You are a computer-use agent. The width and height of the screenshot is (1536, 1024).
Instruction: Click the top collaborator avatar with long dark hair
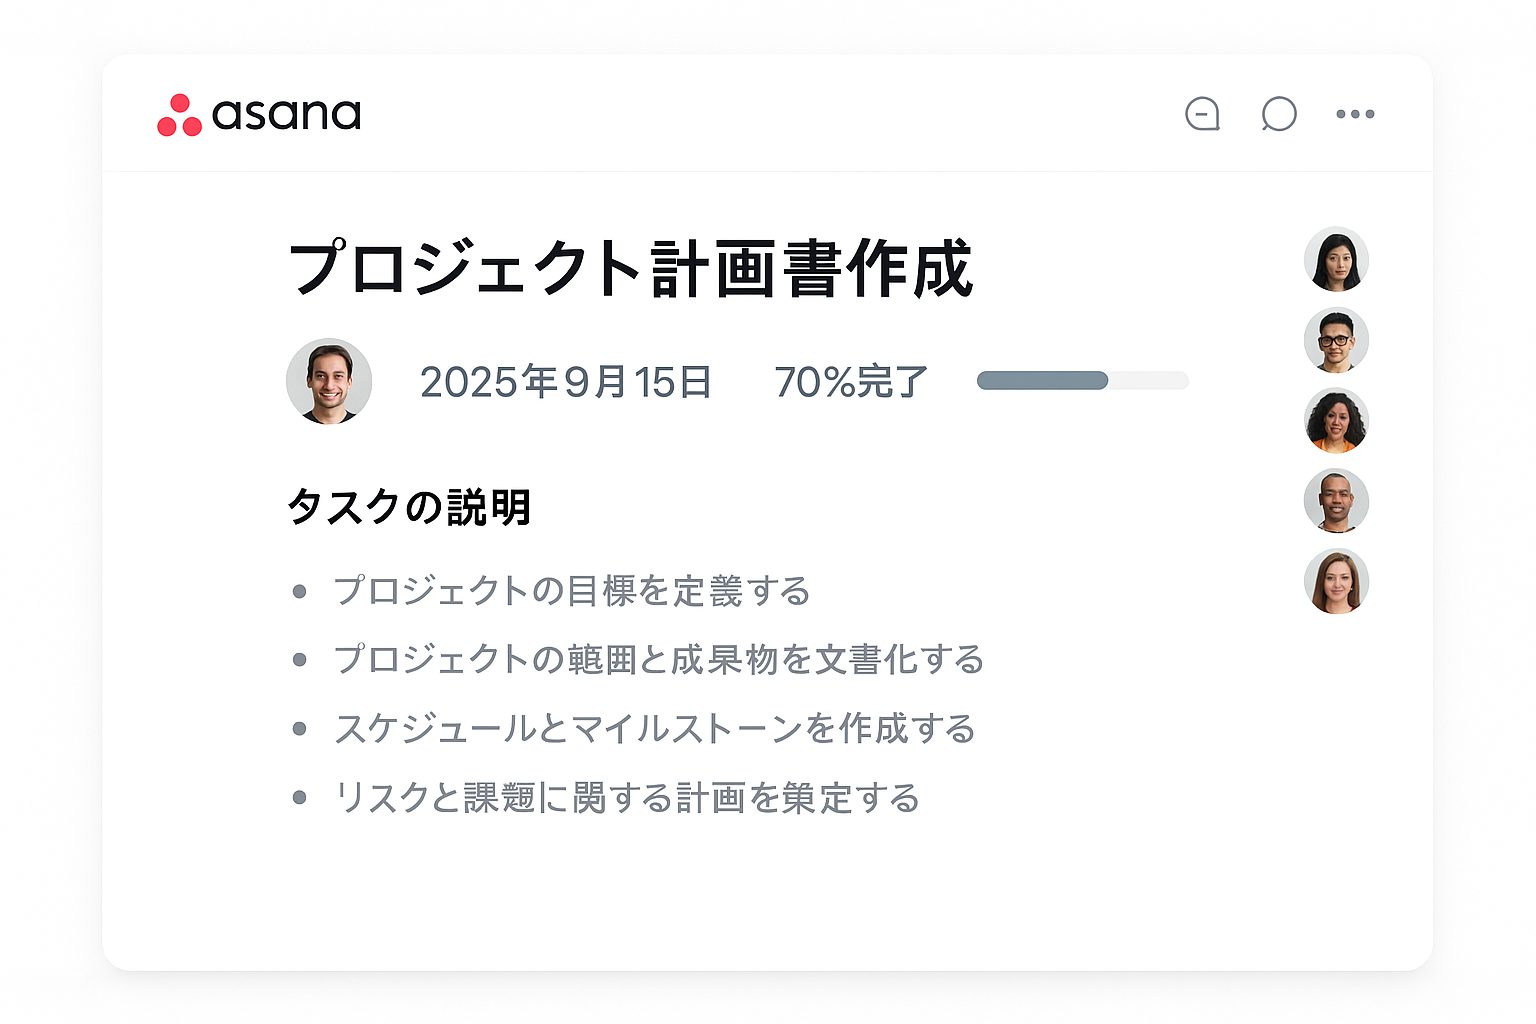tap(1336, 260)
